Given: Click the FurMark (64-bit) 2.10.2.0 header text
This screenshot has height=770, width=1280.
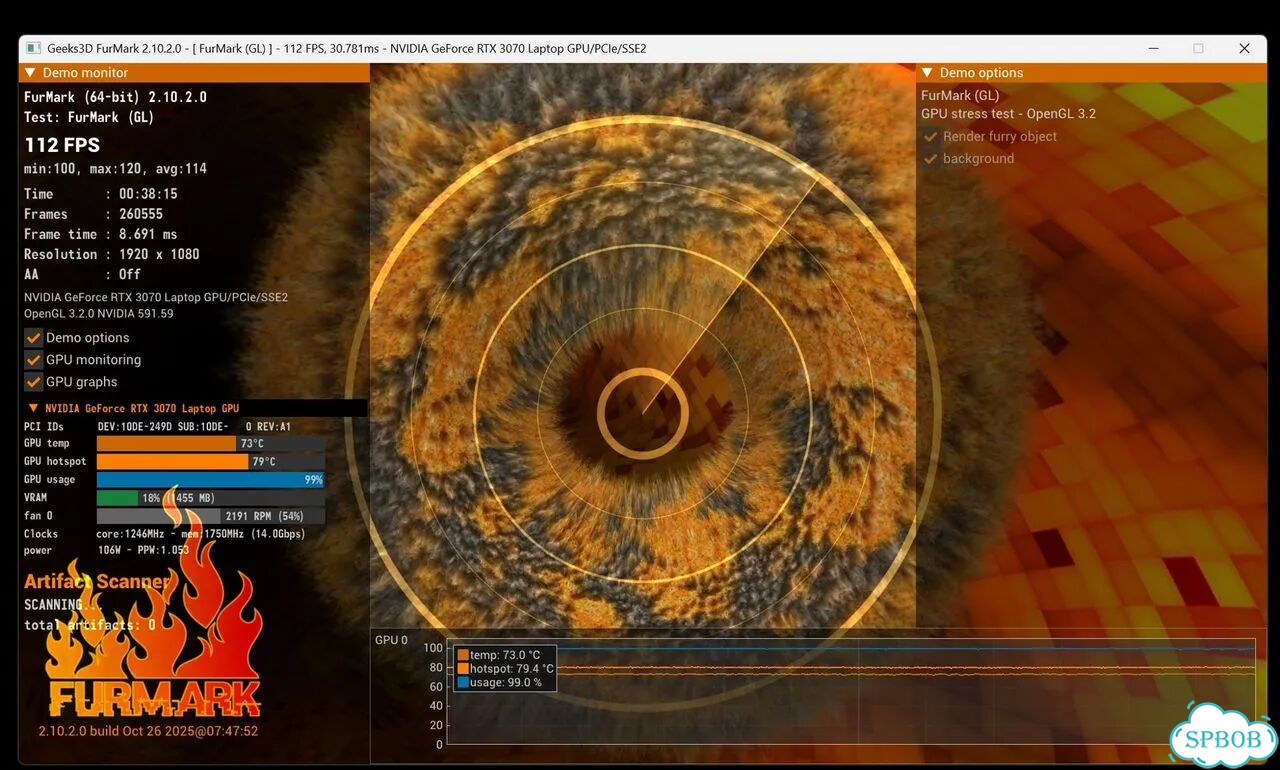Looking at the screenshot, I should pos(116,97).
